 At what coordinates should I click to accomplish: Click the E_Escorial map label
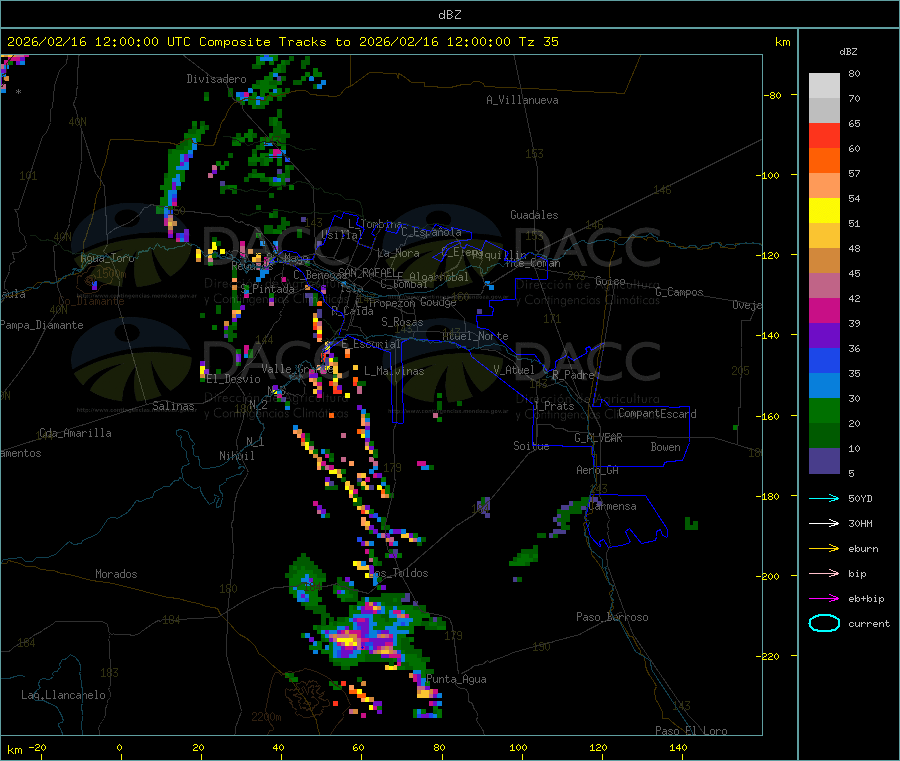coord(371,344)
